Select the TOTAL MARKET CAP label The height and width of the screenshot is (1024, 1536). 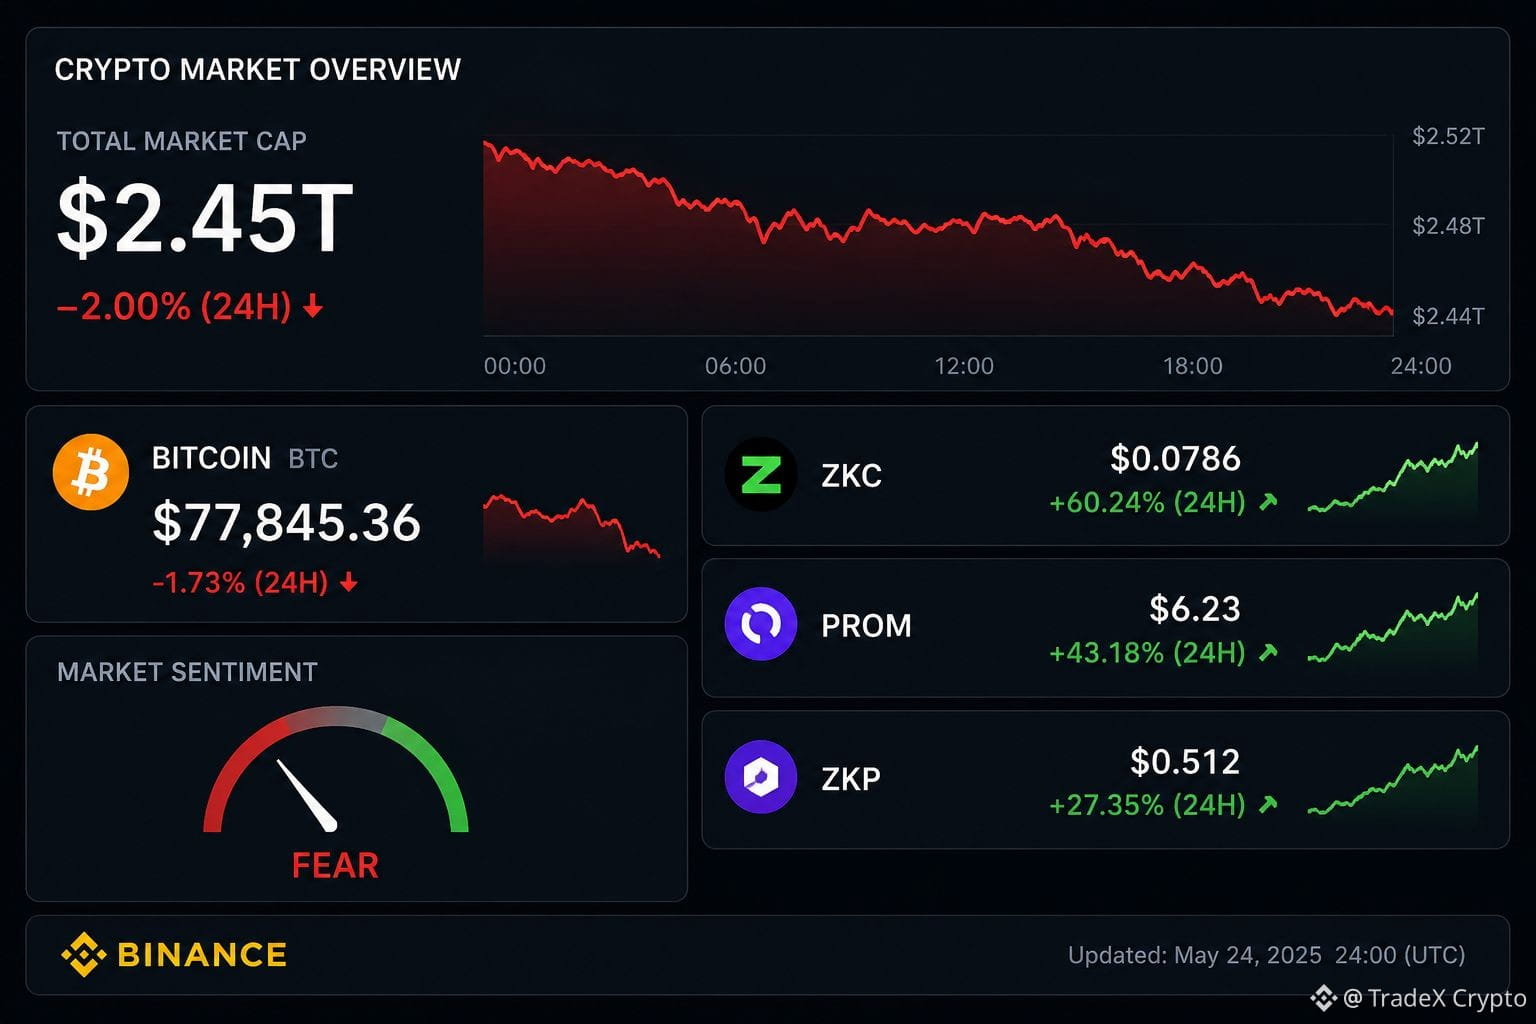click(182, 141)
